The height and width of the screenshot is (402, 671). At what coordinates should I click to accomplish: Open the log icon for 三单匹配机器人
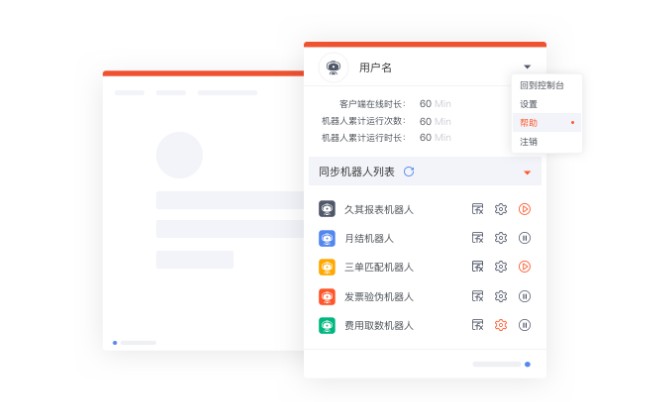pyautogui.click(x=477, y=266)
